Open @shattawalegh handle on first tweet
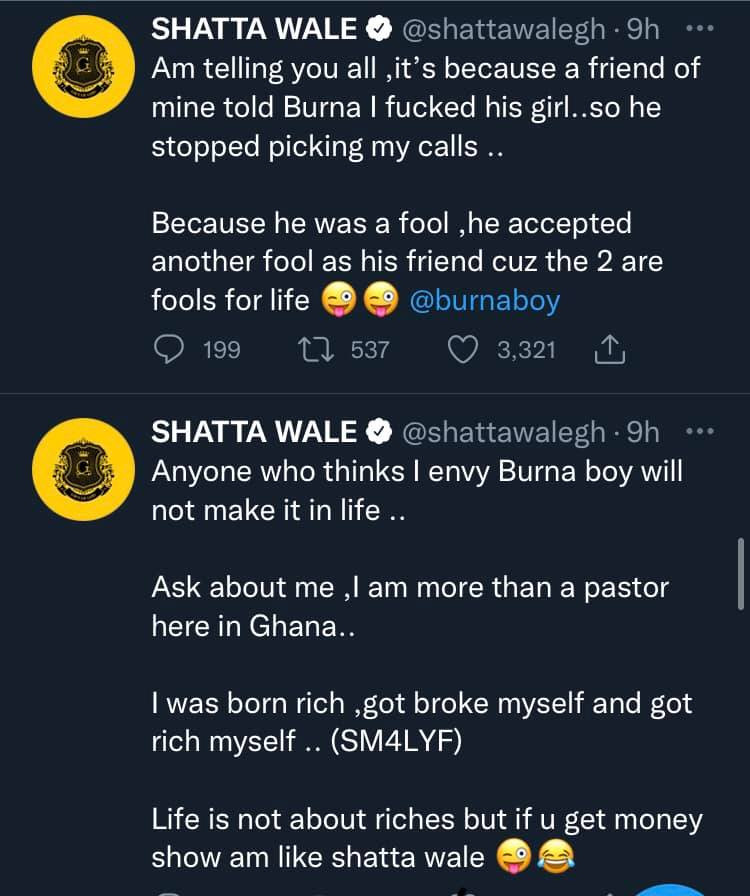The height and width of the screenshot is (896, 750). [x=504, y=30]
